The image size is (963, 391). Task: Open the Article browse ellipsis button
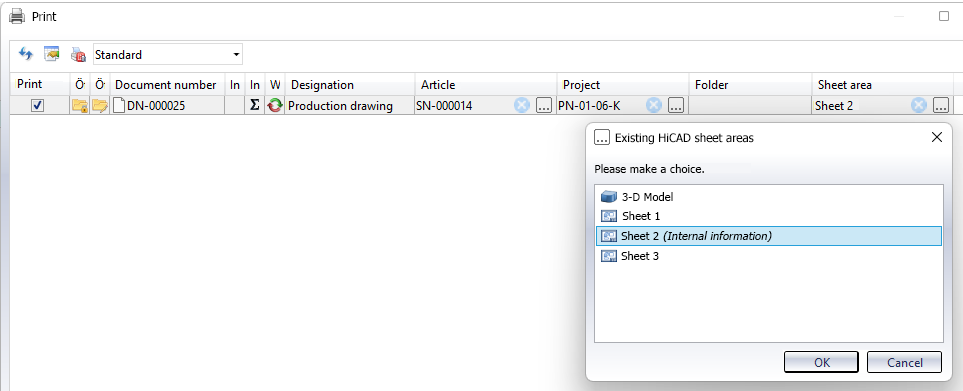pyautogui.click(x=544, y=106)
